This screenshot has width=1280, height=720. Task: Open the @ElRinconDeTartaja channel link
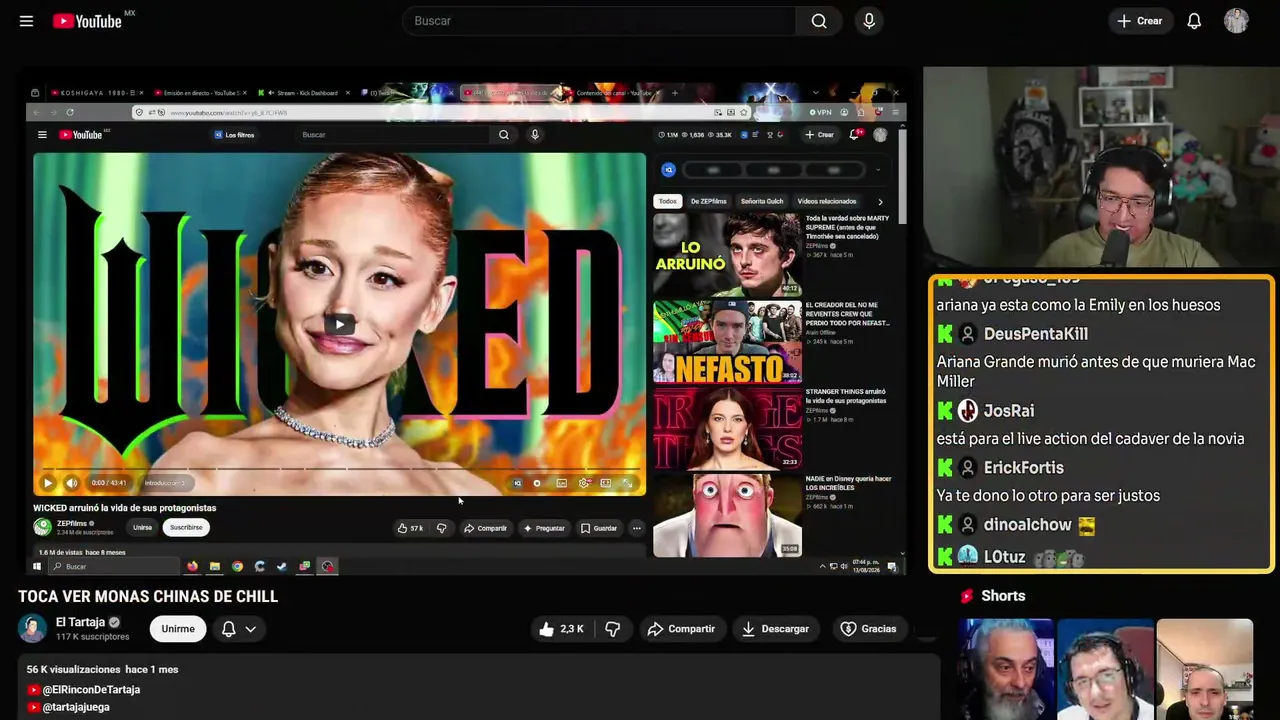click(x=91, y=690)
